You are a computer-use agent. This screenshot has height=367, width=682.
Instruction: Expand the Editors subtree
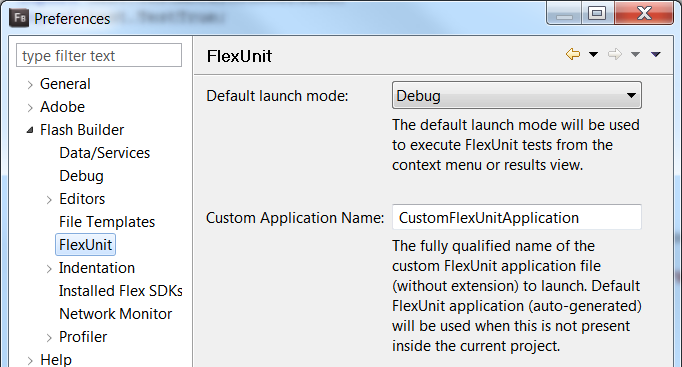[x=49, y=200]
